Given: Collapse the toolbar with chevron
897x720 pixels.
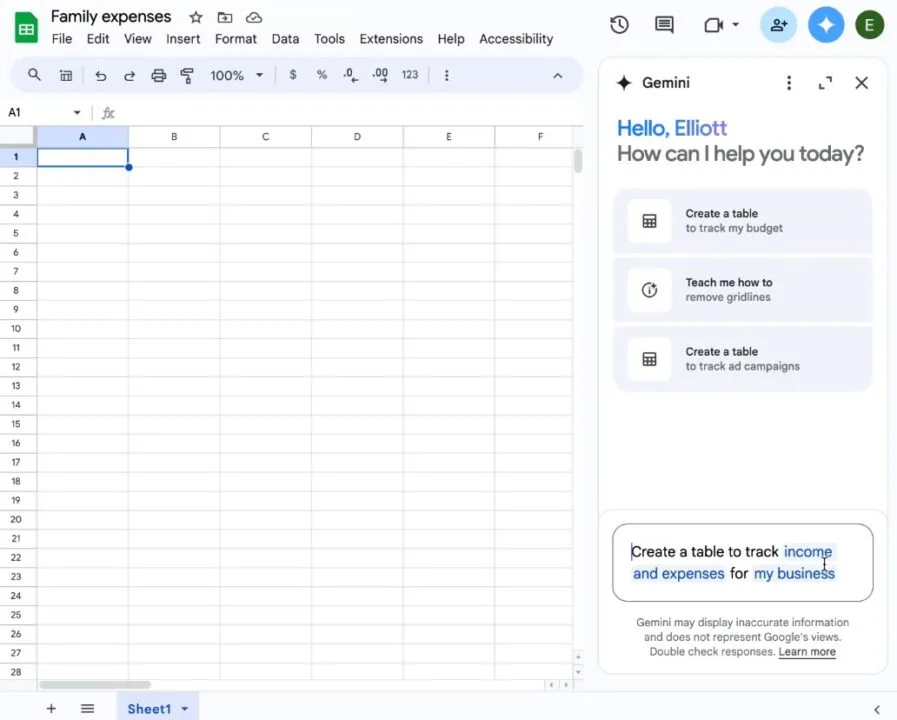Looking at the screenshot, I should (558, 75).
